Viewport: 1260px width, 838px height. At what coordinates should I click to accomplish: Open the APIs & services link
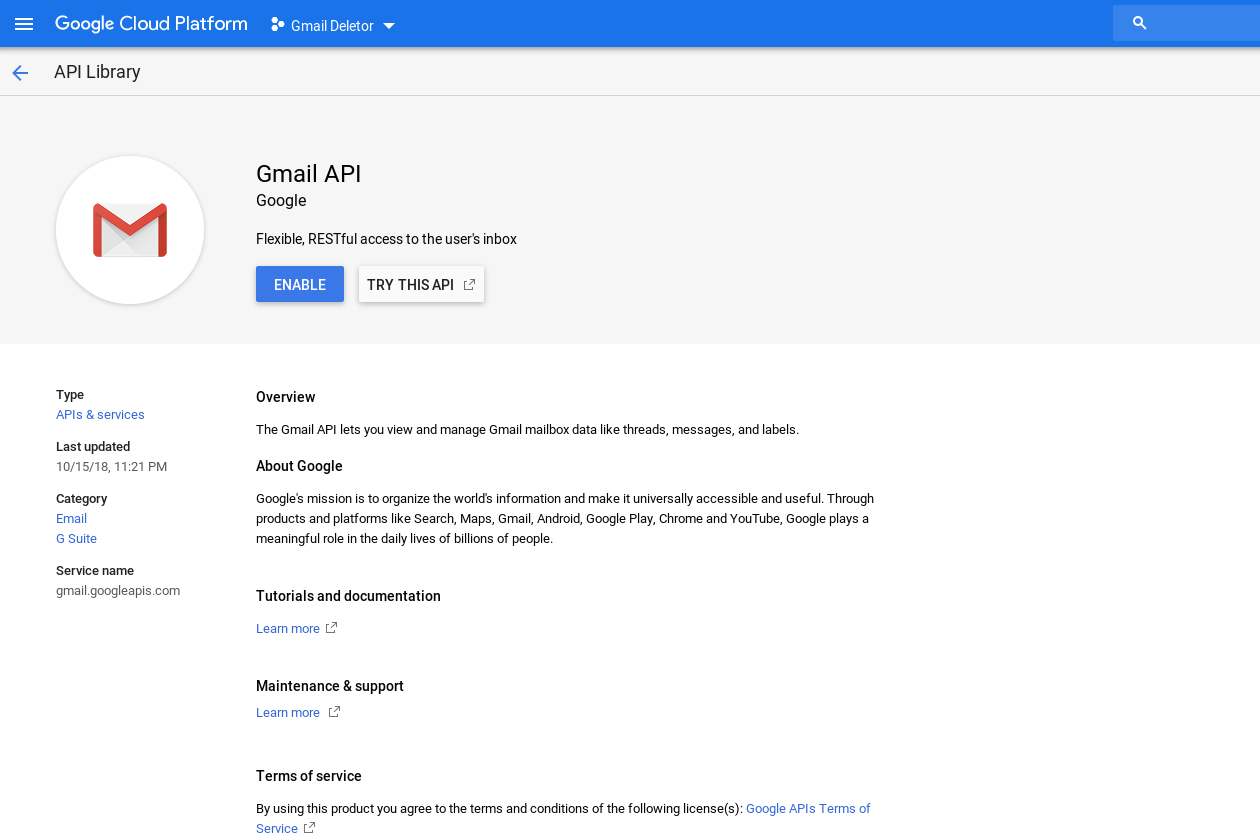(x=100, y=415)
